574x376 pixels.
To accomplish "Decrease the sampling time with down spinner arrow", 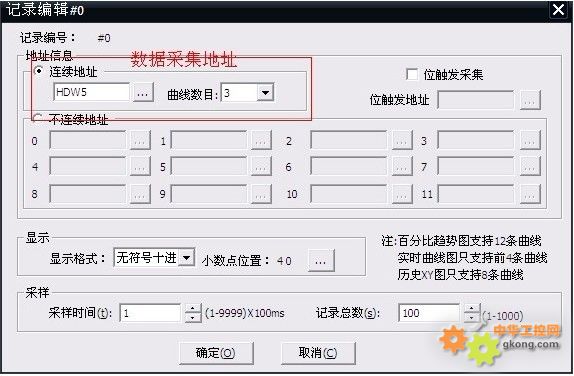I will pyautogui.click(x=193, y=318).
